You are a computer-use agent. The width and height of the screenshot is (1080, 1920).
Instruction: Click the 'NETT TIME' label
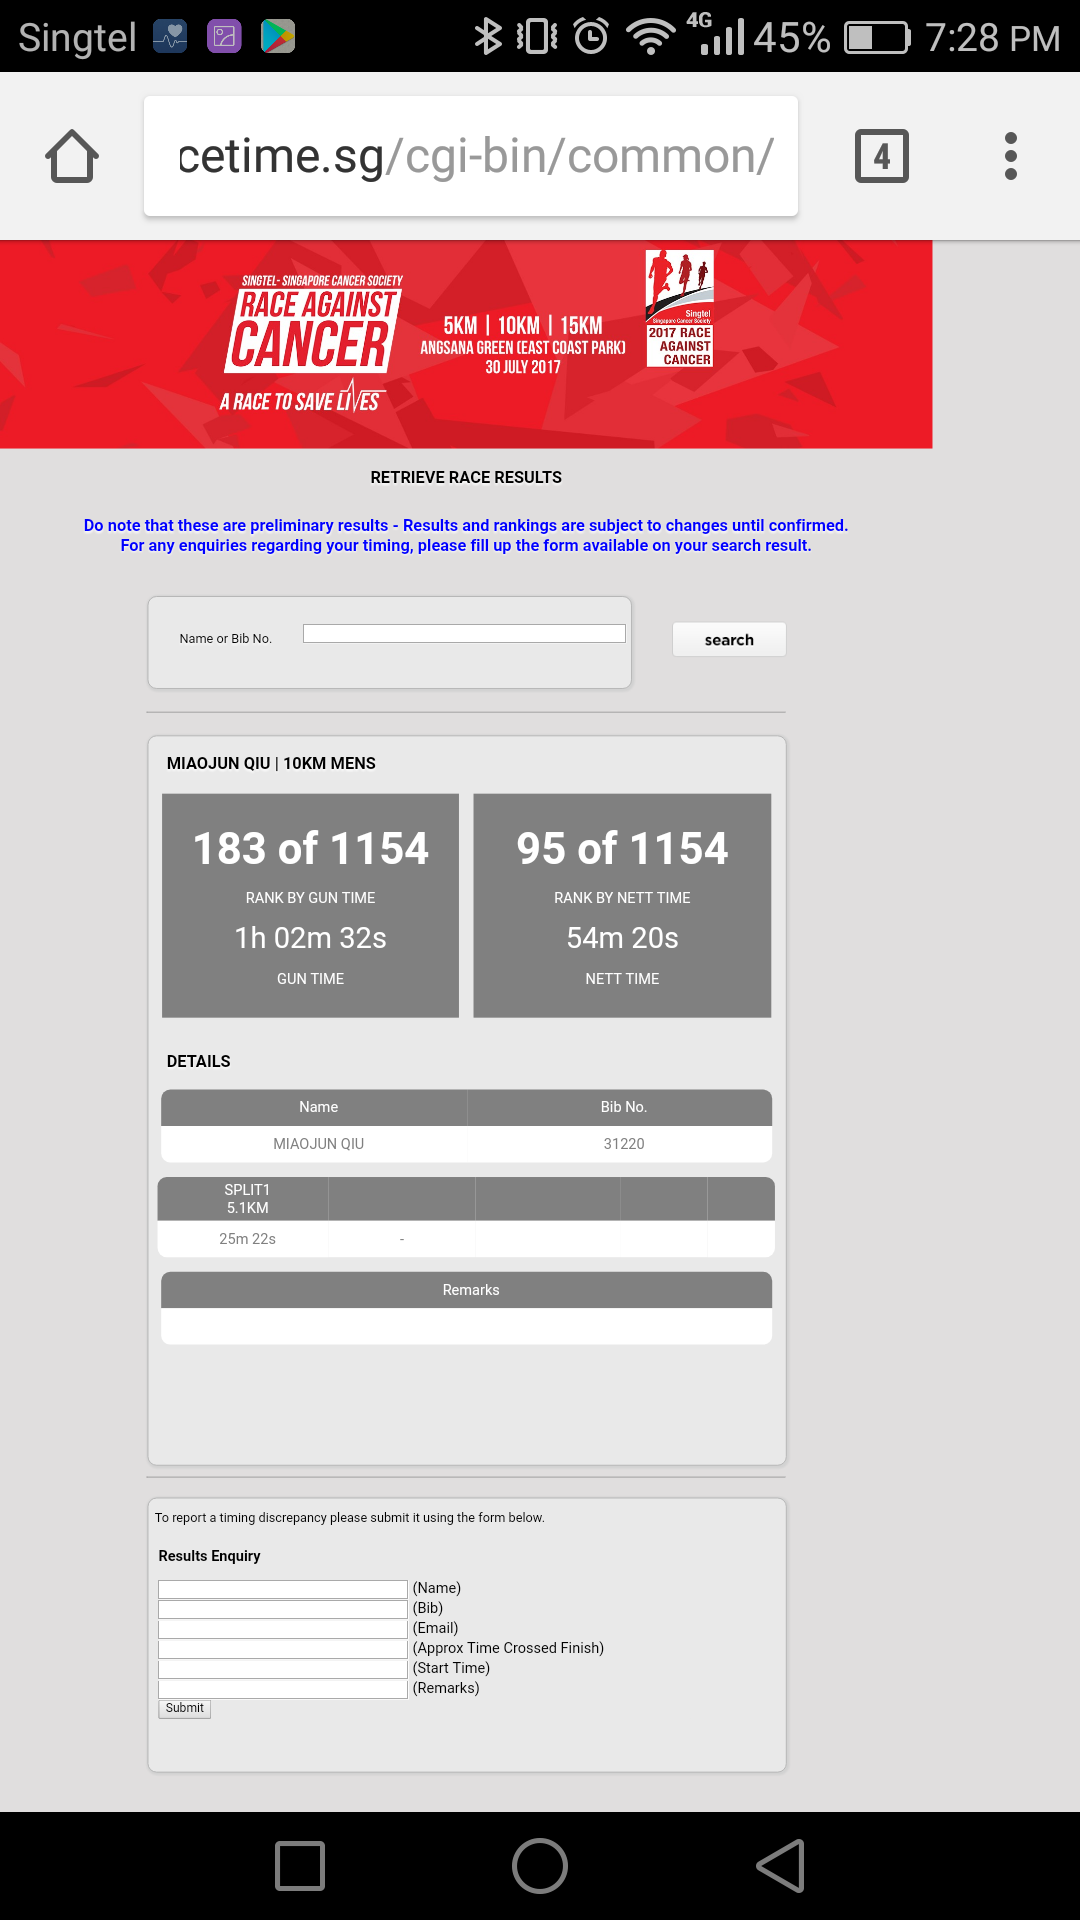point(622,979)
